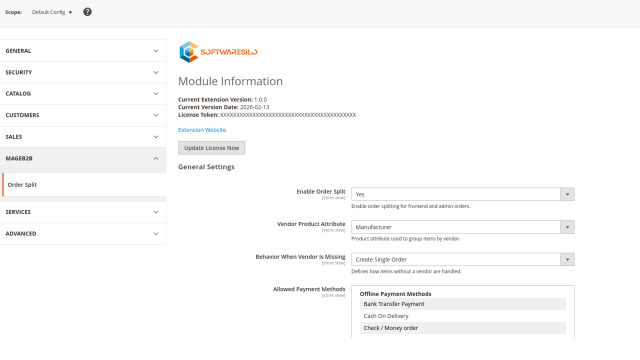Open the Extension Website link
640x360 pixels.
click(202, 130)
